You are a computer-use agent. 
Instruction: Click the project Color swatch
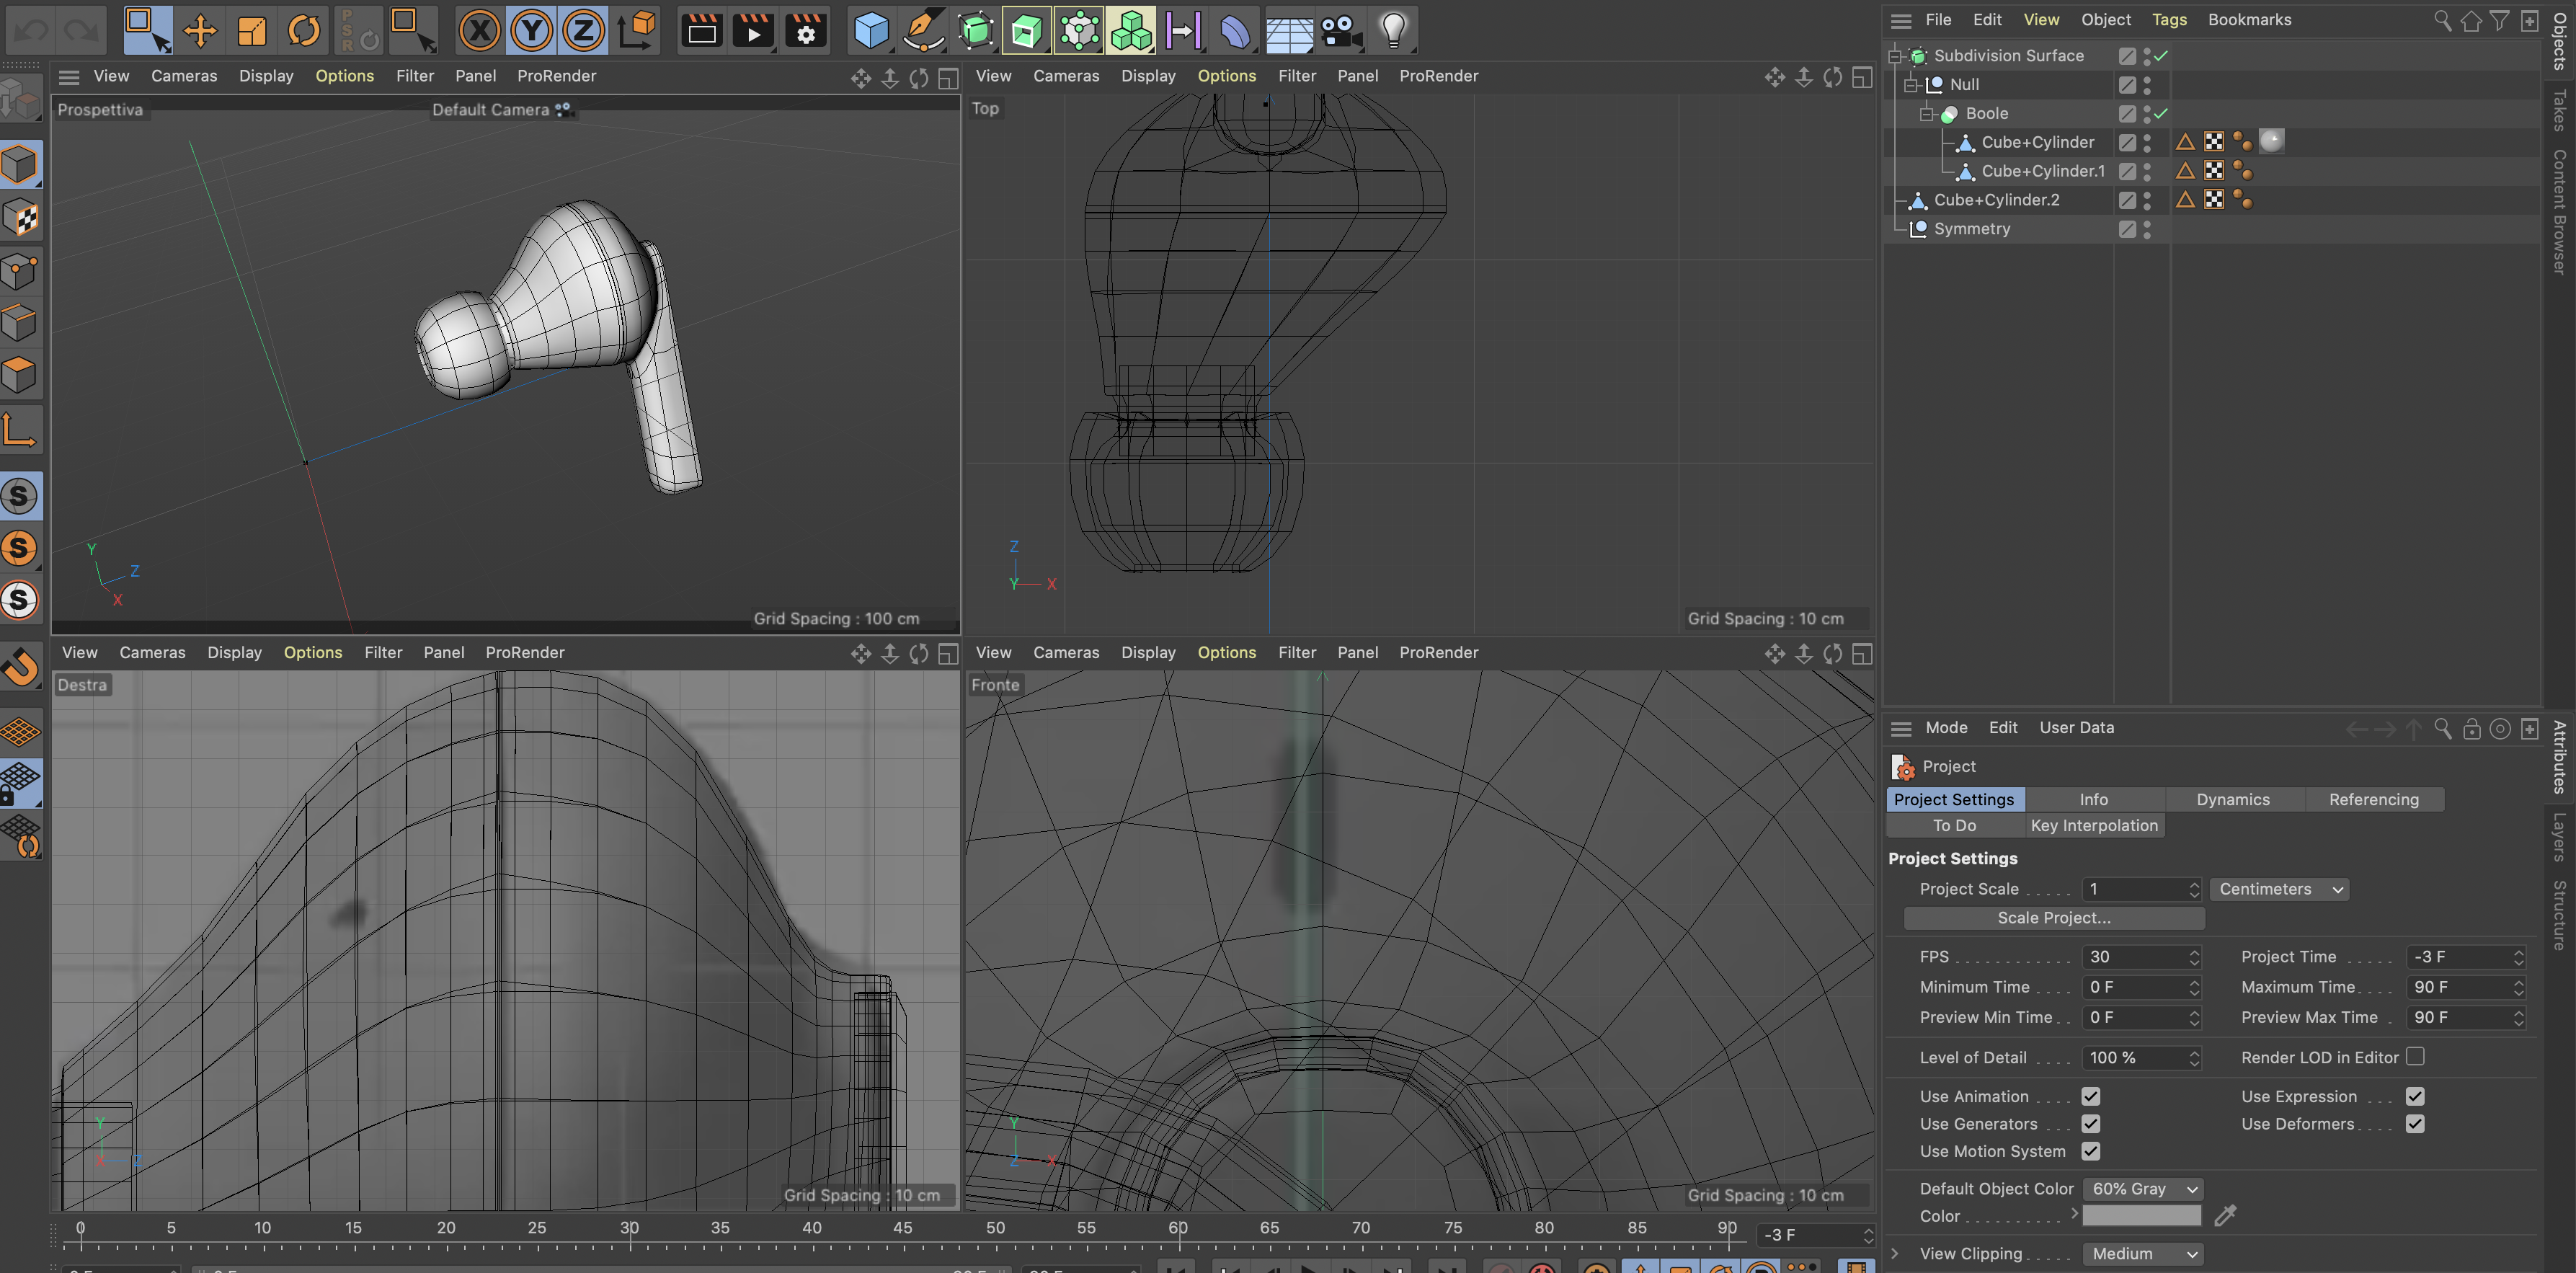[2141, 1215]
